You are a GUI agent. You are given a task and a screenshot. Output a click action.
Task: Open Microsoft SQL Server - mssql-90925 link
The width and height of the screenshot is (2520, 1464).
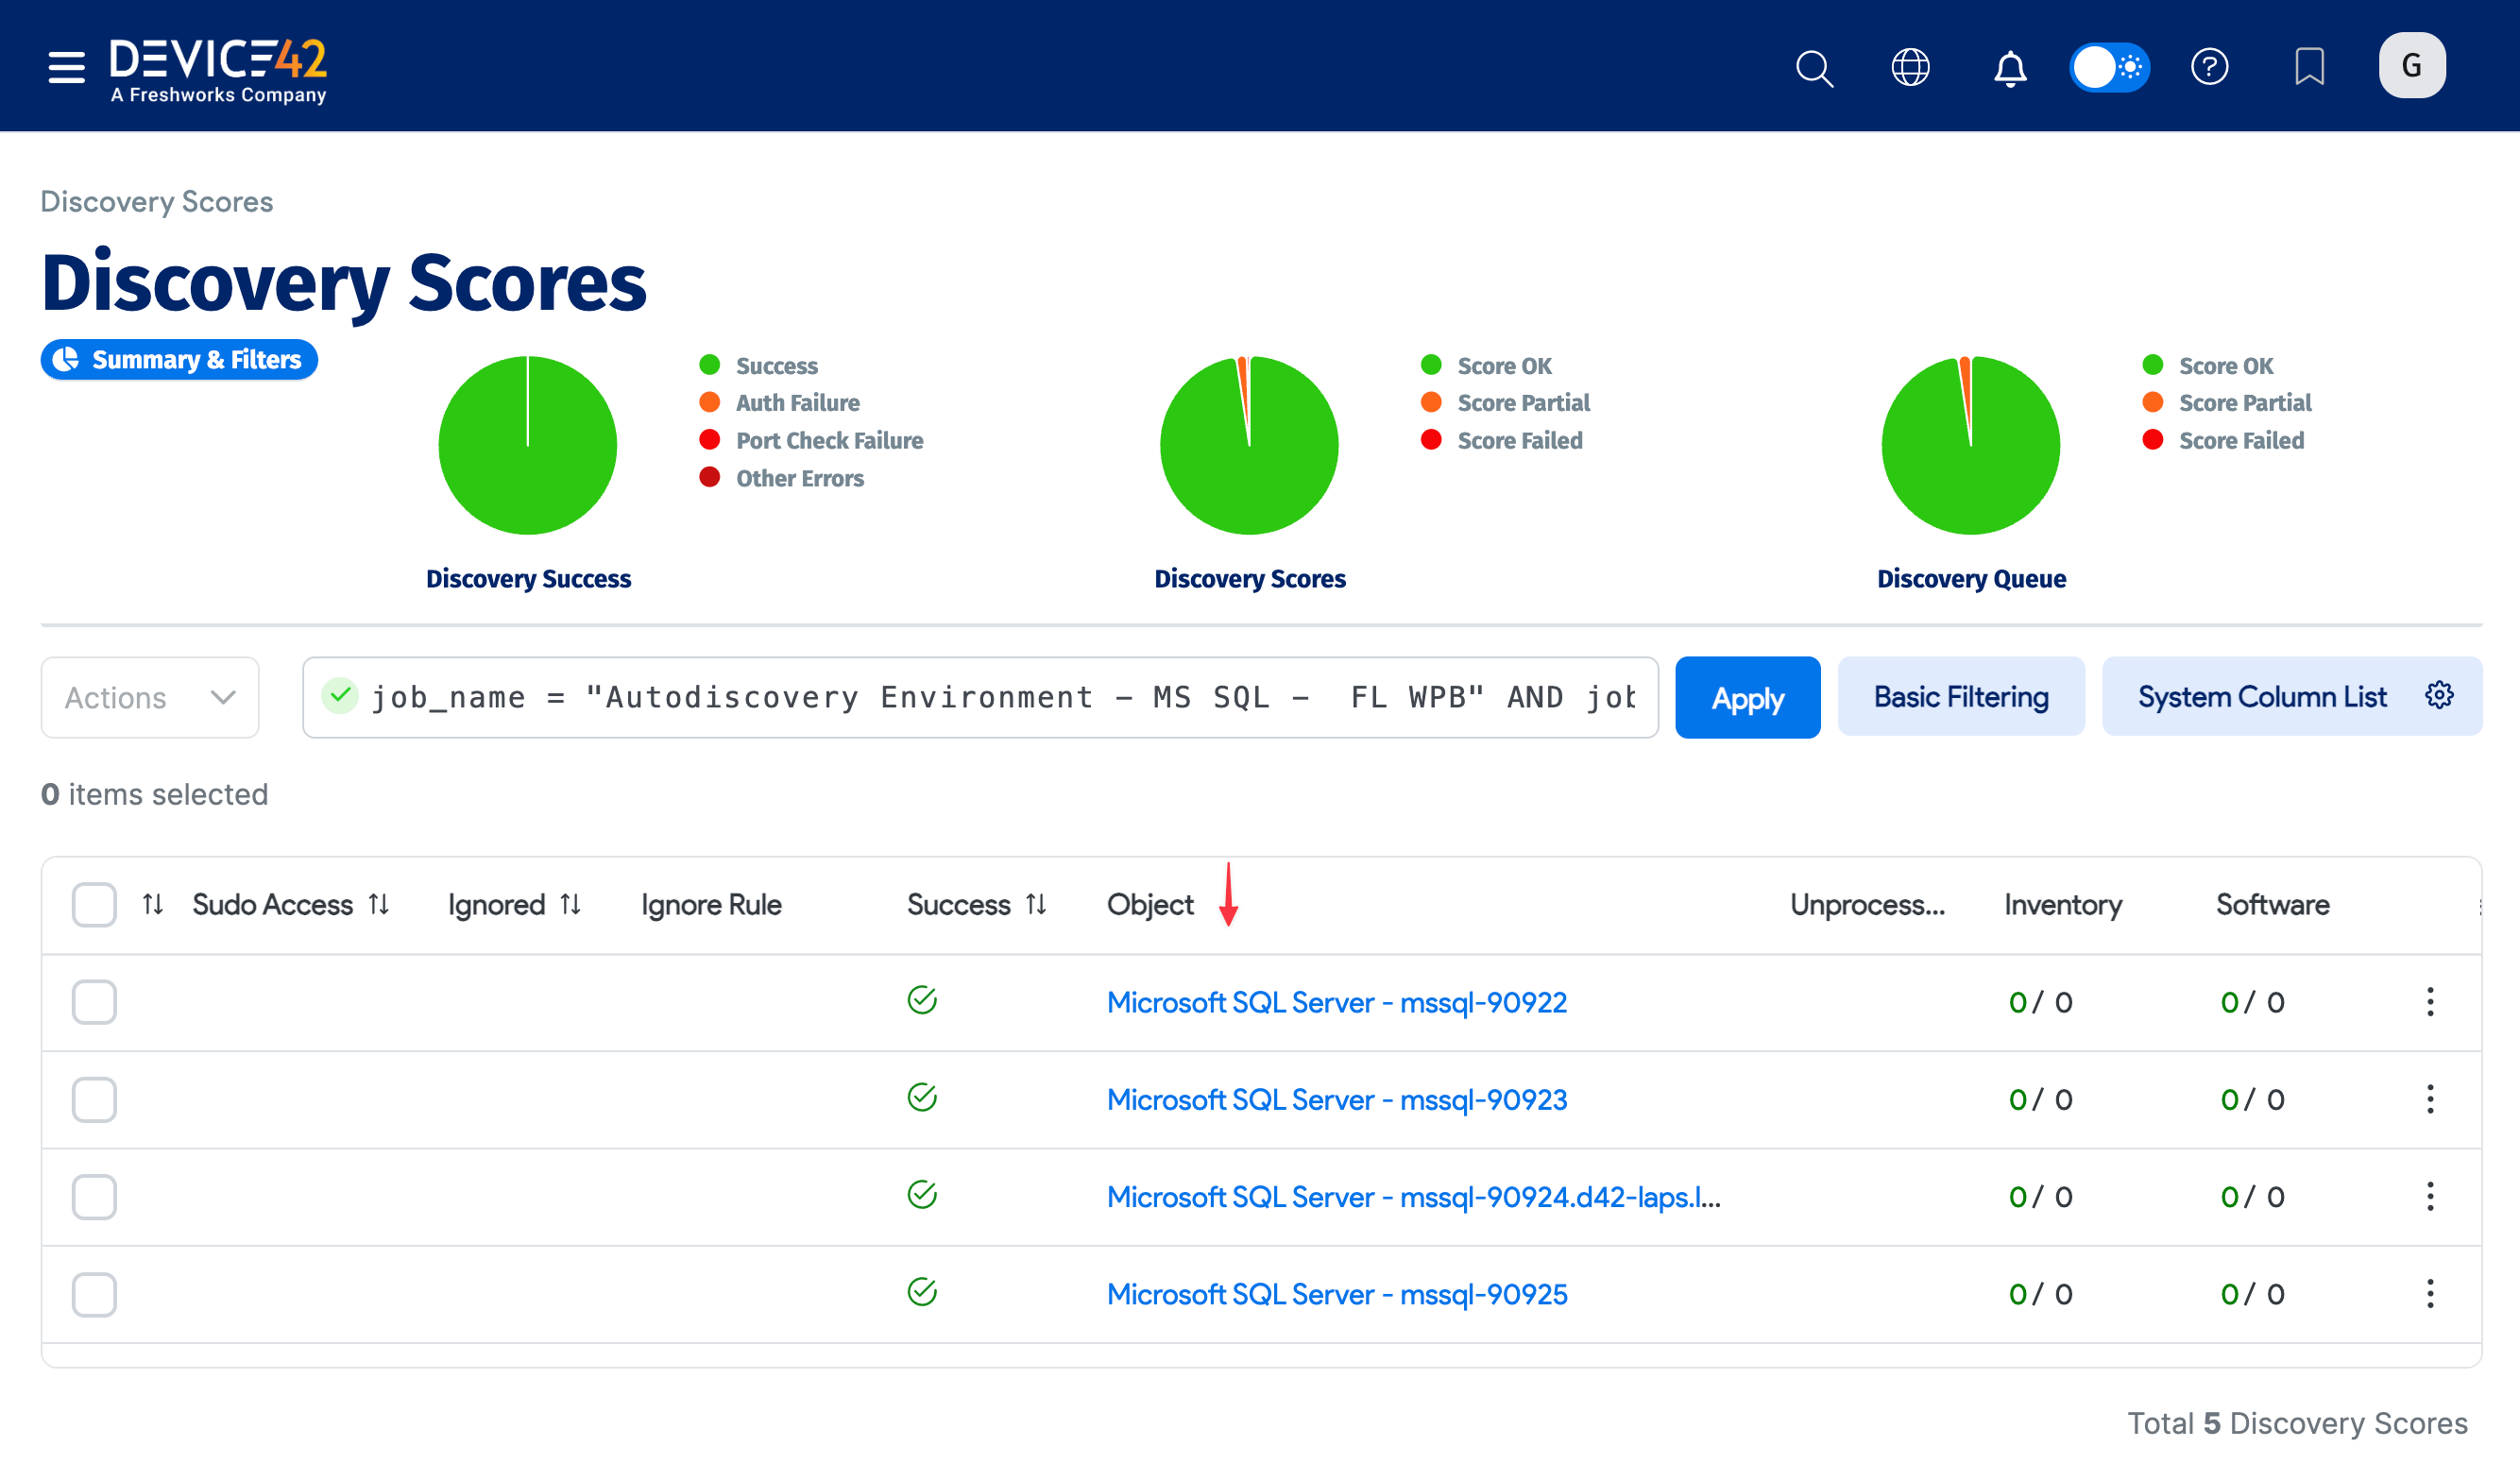[x=1336, y=1293]
